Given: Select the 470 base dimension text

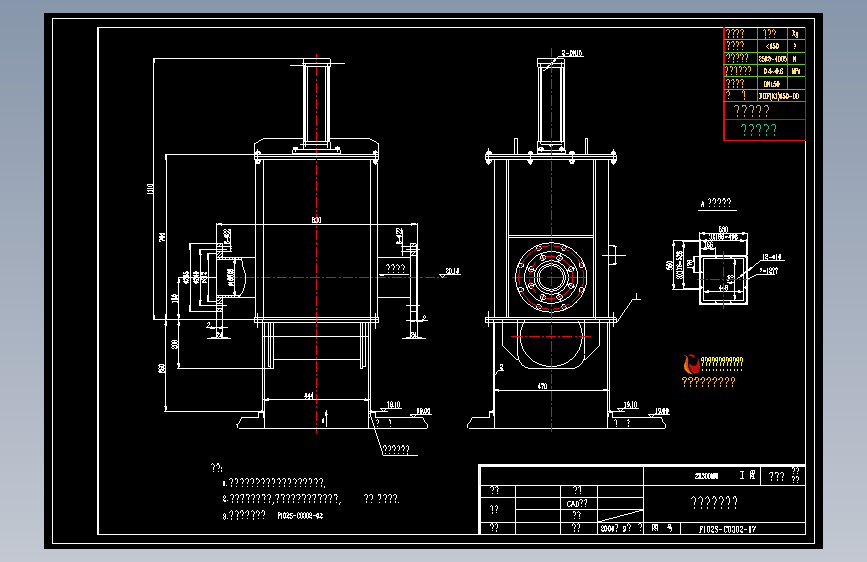Looking at the screenshot, I should coord(542,386).
